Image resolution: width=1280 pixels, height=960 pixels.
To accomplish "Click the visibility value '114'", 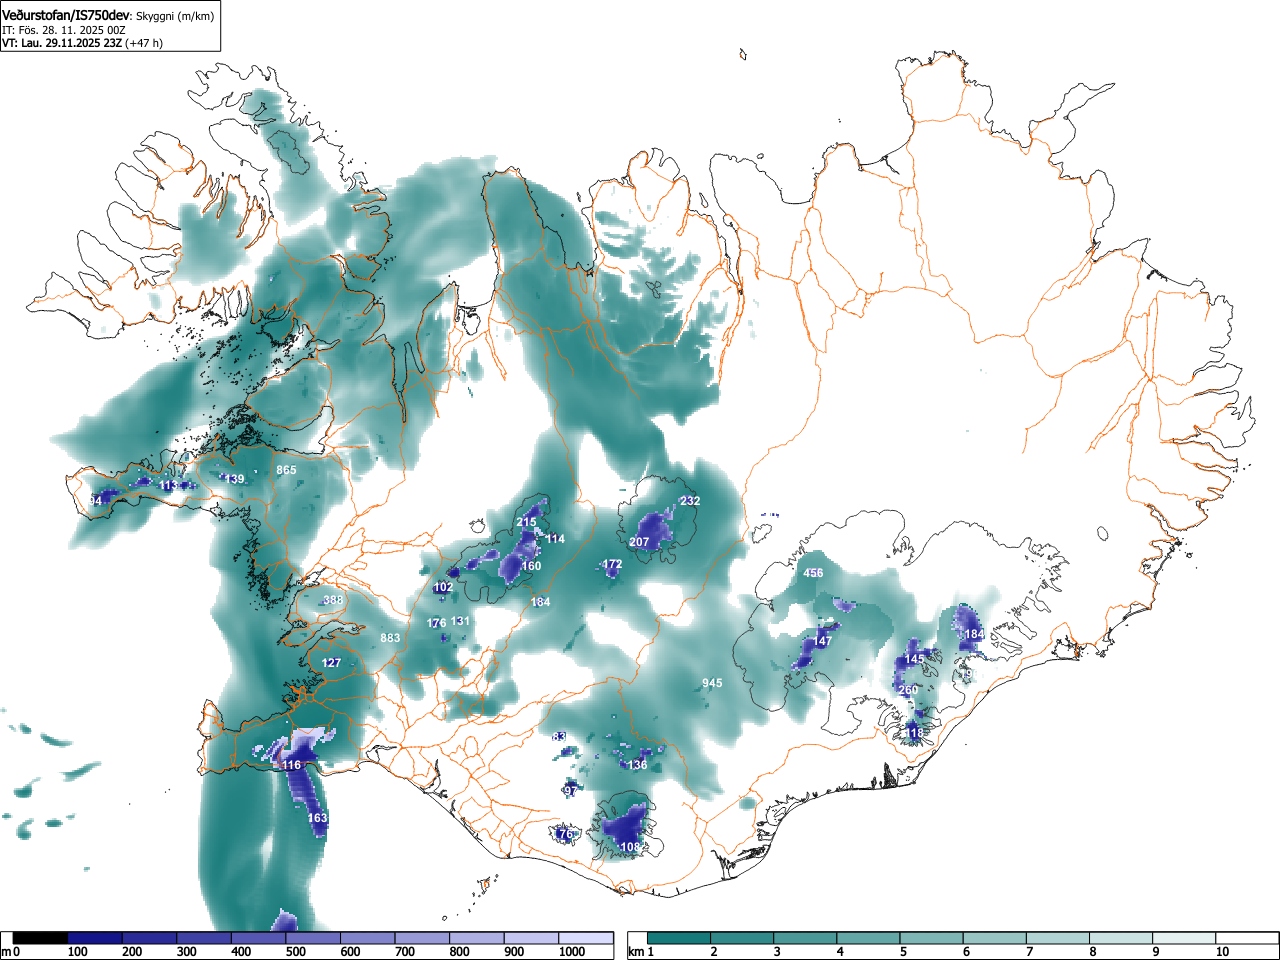I will pyautogui.click(x=555, y=539).
